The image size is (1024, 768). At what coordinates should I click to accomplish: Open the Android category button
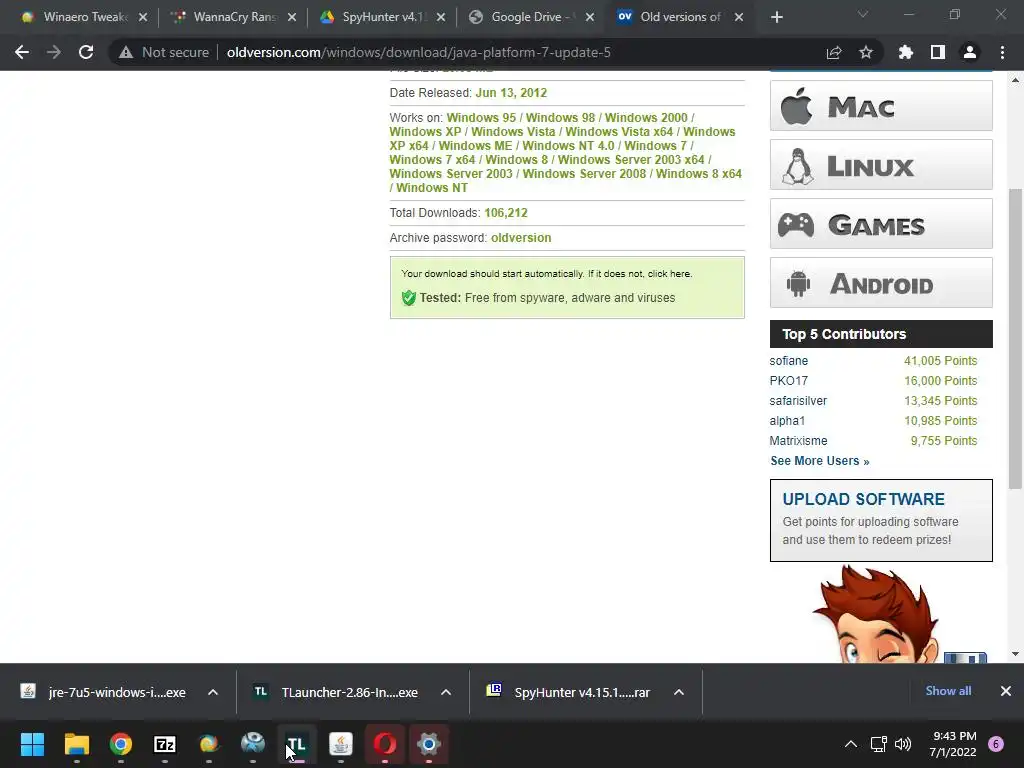click(881, 283)
